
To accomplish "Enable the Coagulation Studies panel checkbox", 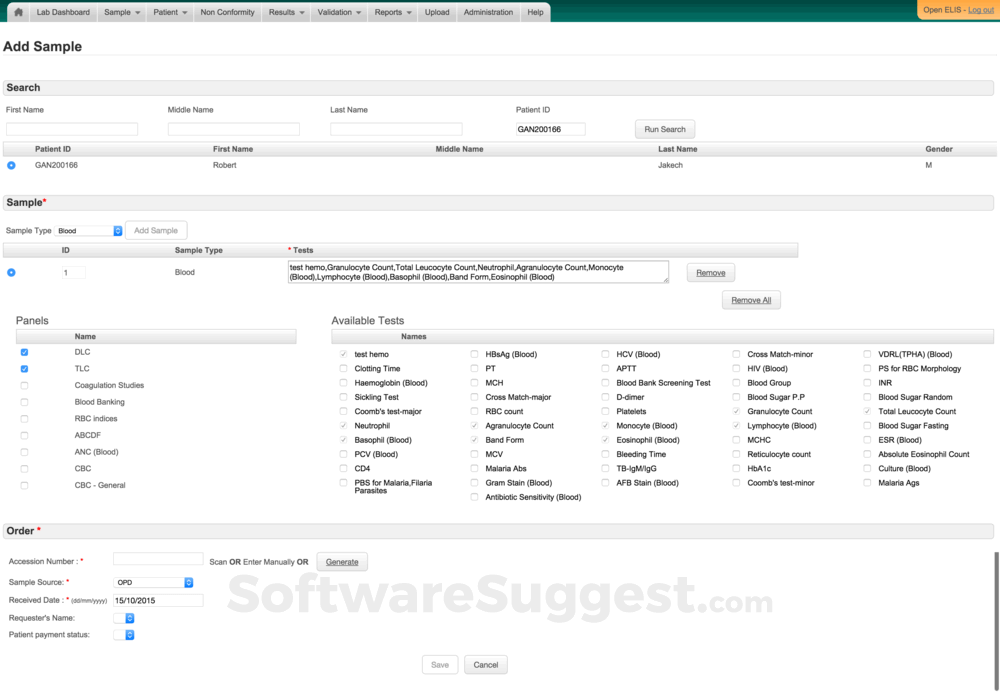I will 24,385.
